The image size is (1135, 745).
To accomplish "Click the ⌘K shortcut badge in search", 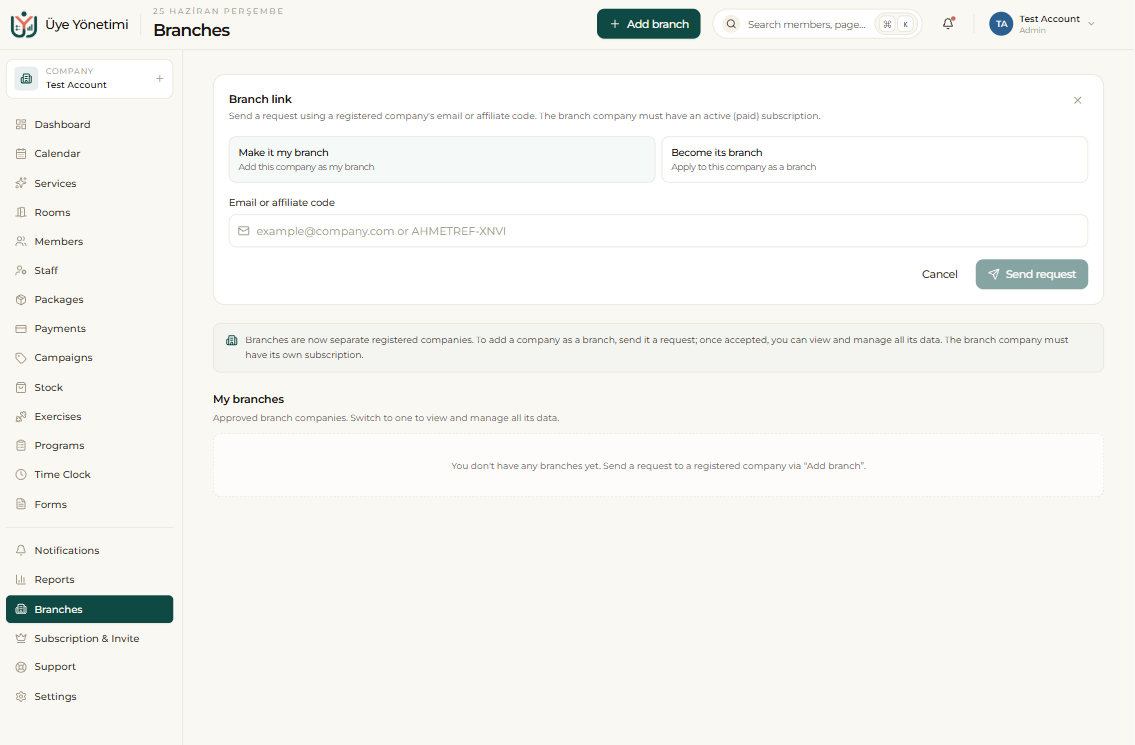I will (896, 24).
